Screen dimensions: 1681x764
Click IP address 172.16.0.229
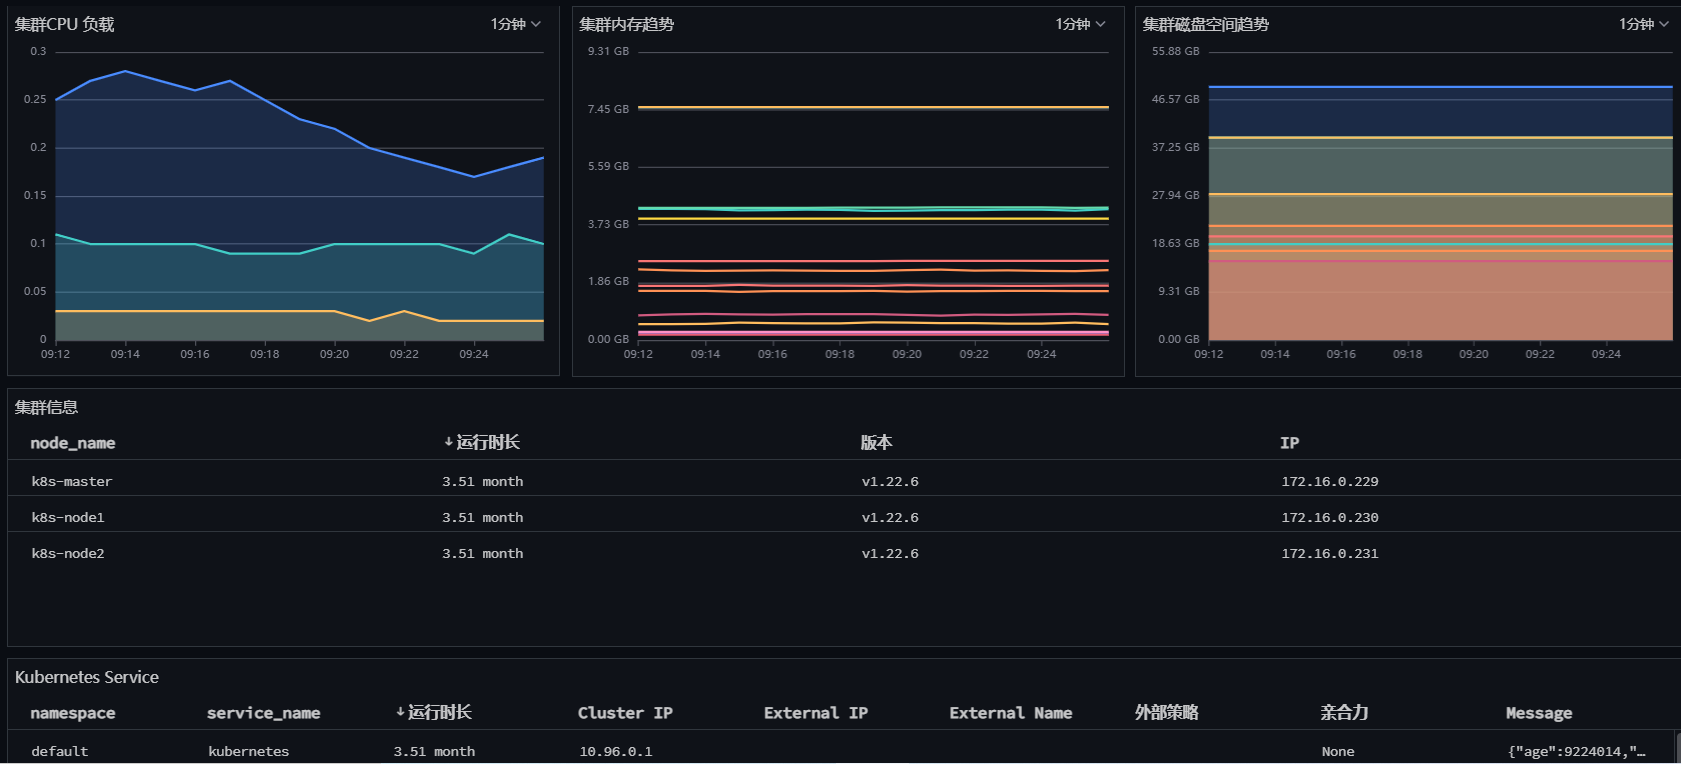click(1330, 481)
